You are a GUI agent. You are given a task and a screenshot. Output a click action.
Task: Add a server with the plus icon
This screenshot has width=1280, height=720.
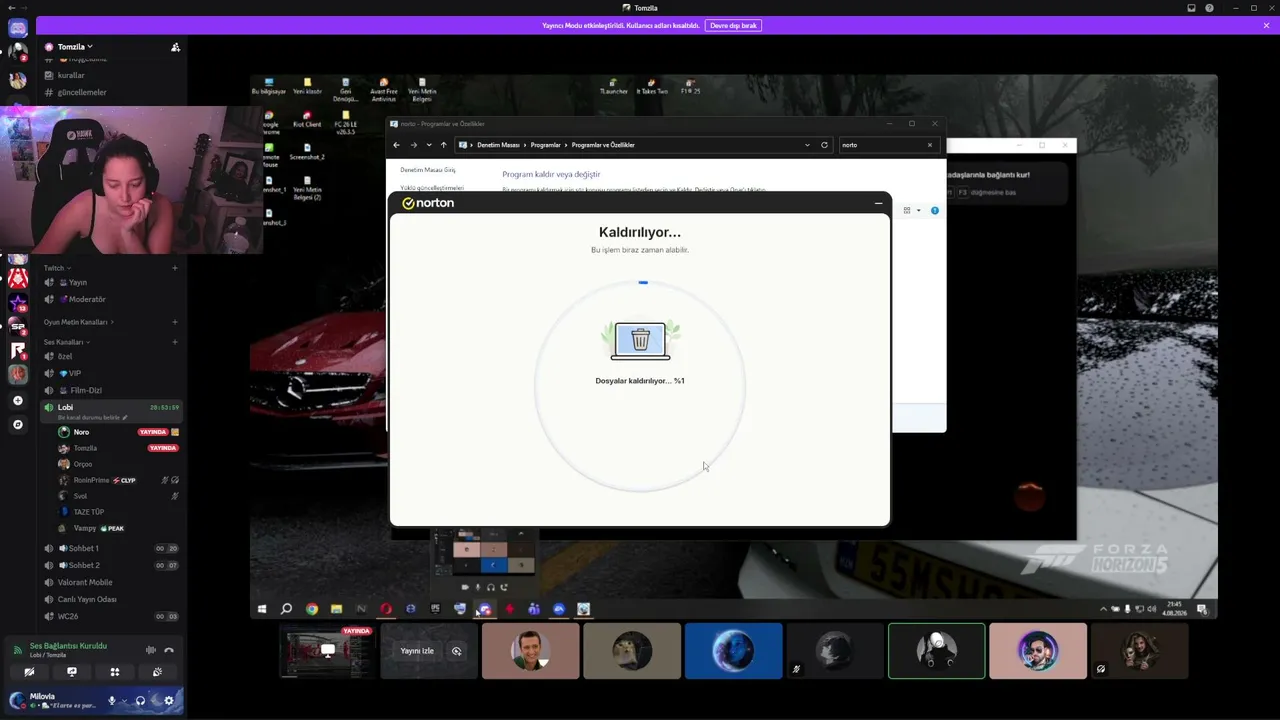tap(17, 400)
